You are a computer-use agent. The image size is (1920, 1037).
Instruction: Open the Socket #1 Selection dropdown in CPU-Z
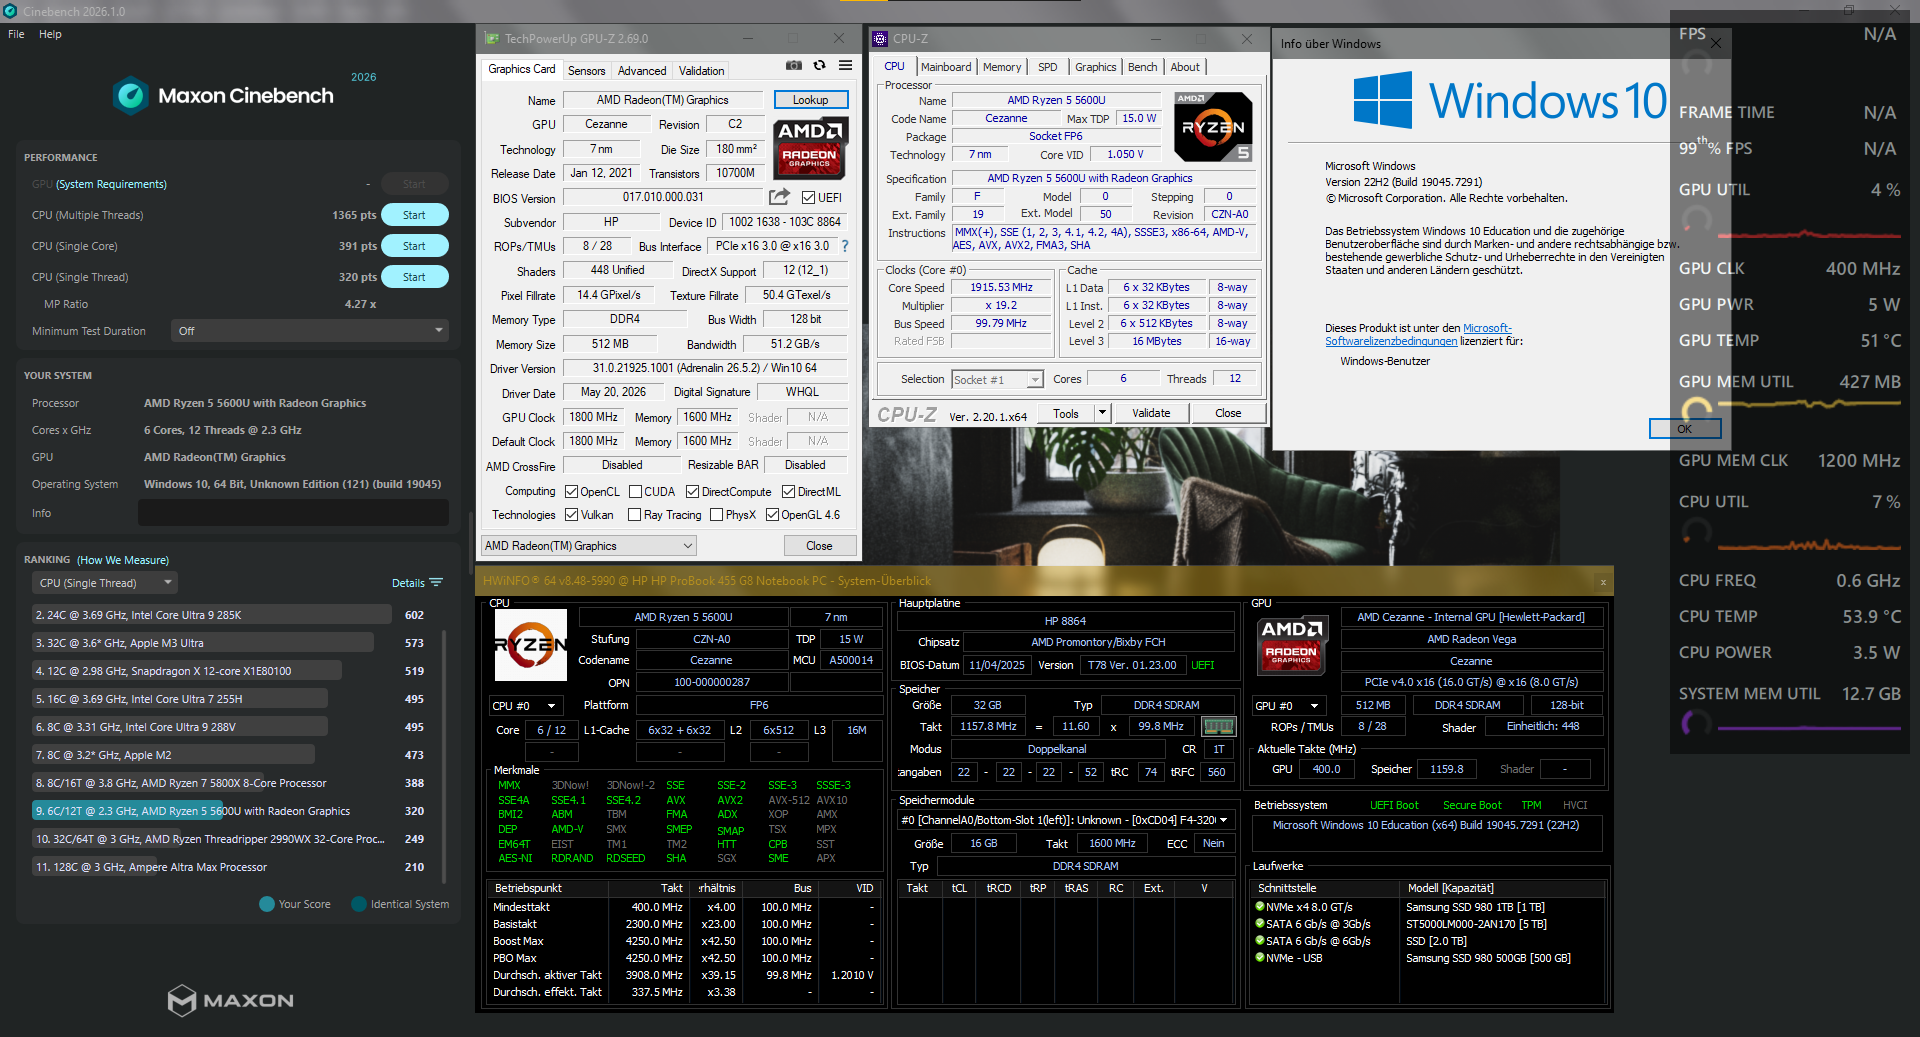coord(997,380)
